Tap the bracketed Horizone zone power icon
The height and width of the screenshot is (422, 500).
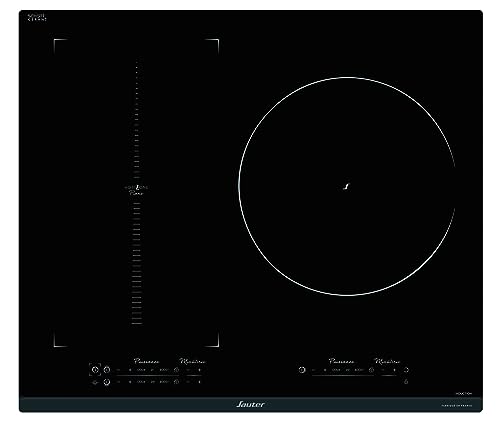(x=95, y=370)
